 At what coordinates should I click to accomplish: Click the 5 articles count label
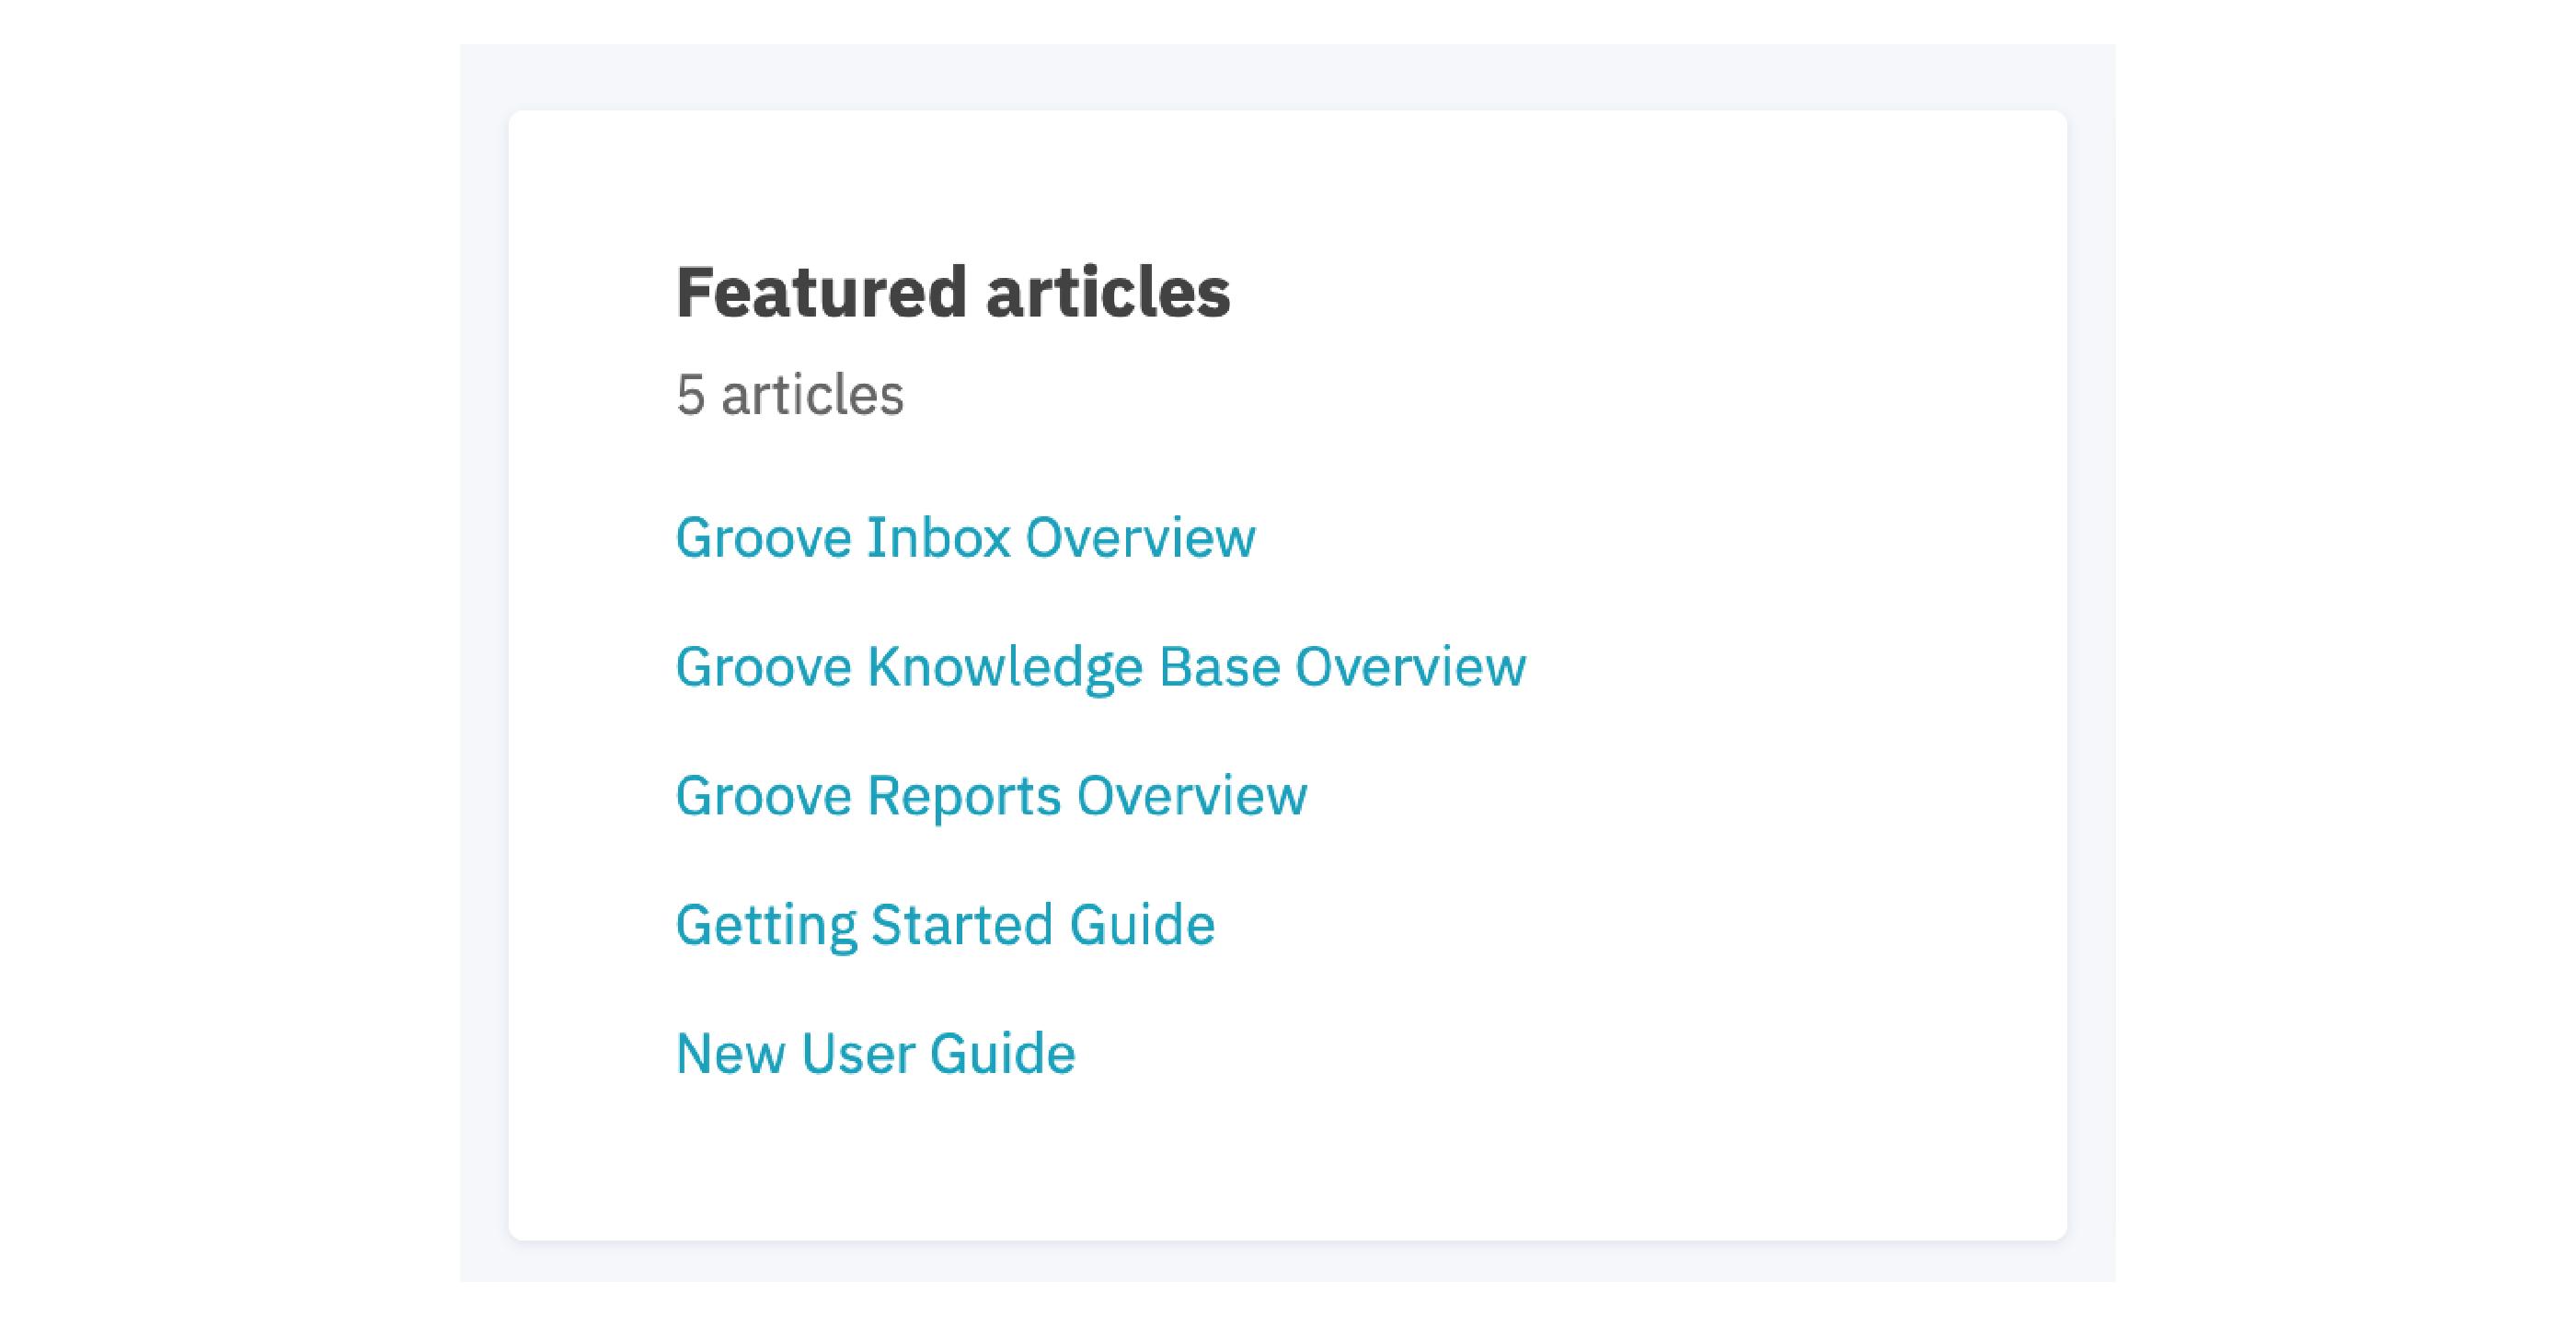[790, 394]
